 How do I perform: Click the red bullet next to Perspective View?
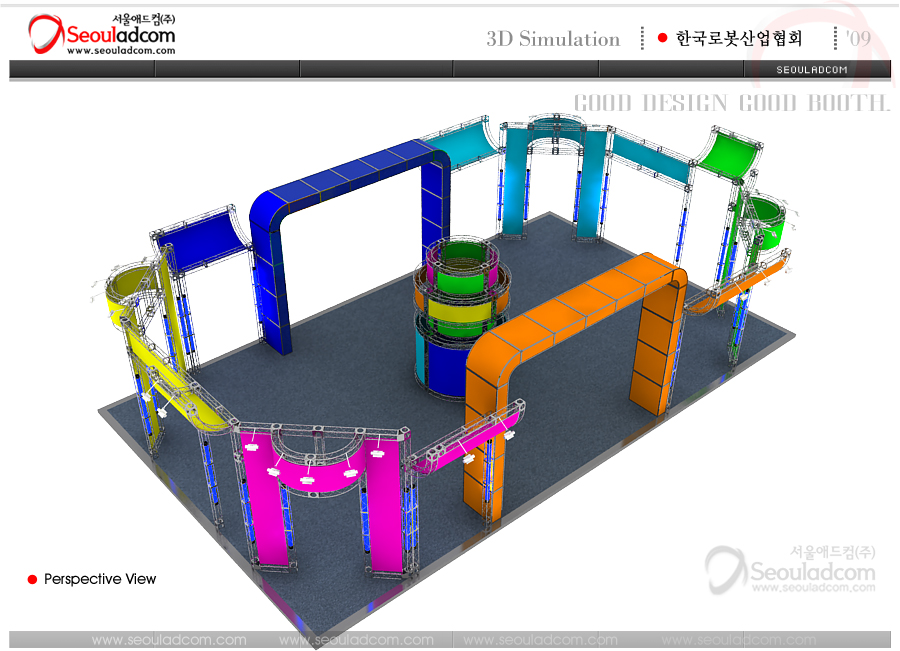(32, 579)
